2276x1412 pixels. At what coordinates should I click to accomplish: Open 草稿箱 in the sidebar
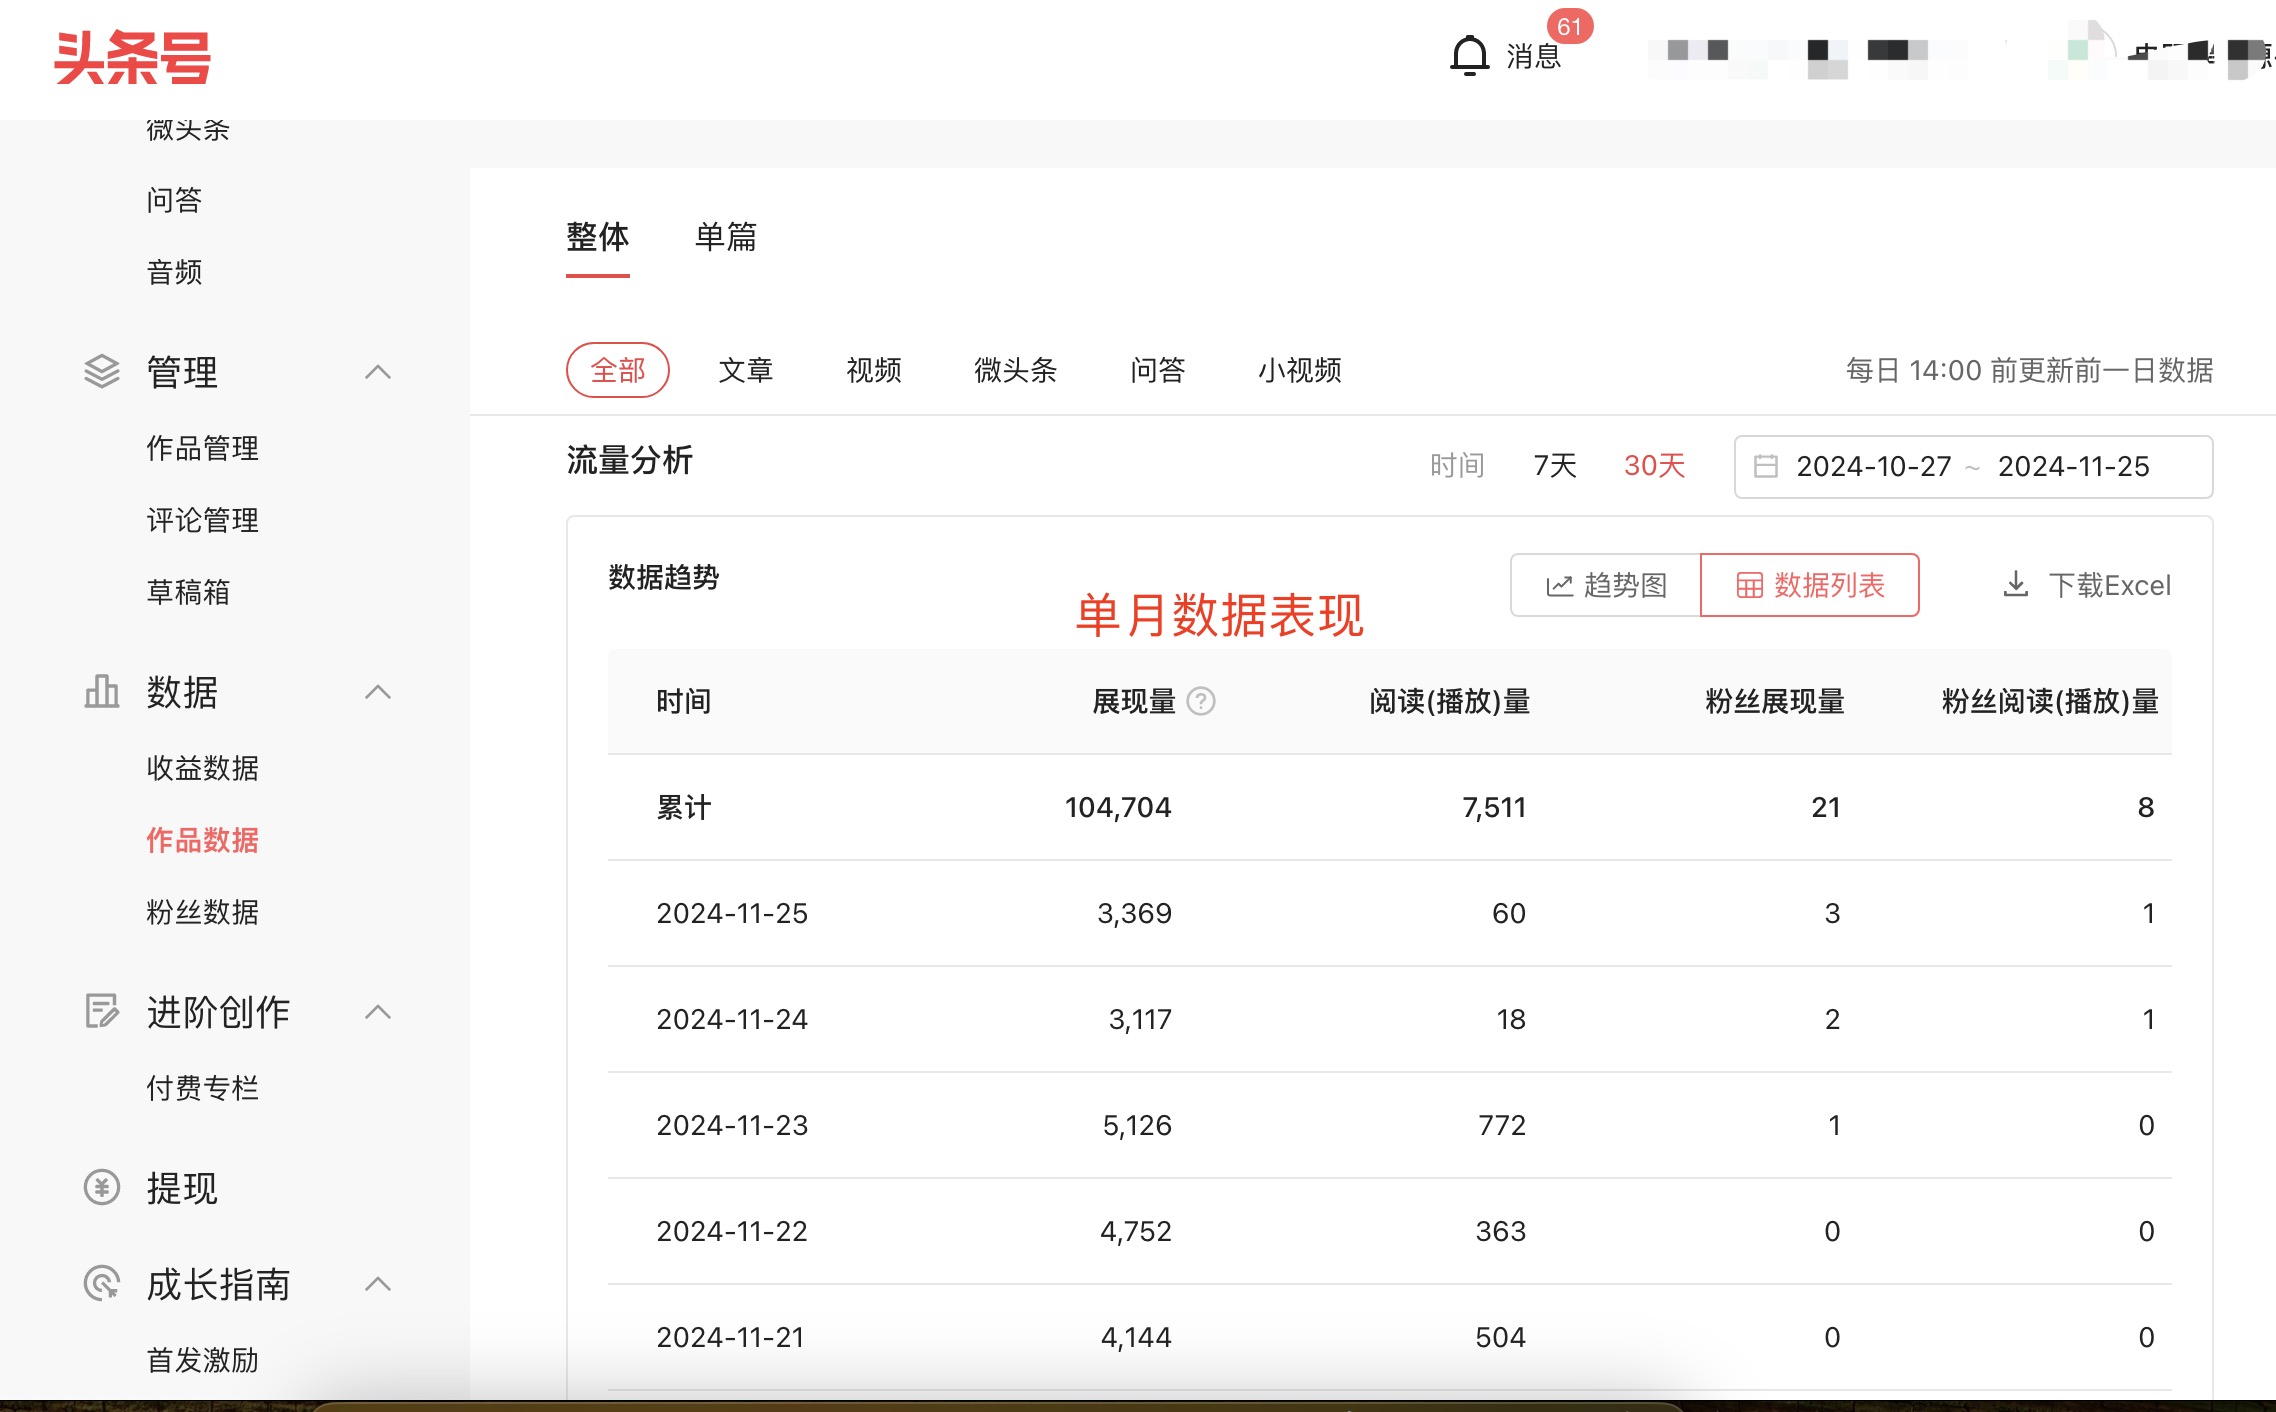pyautogui.click(x=188, y=592)
